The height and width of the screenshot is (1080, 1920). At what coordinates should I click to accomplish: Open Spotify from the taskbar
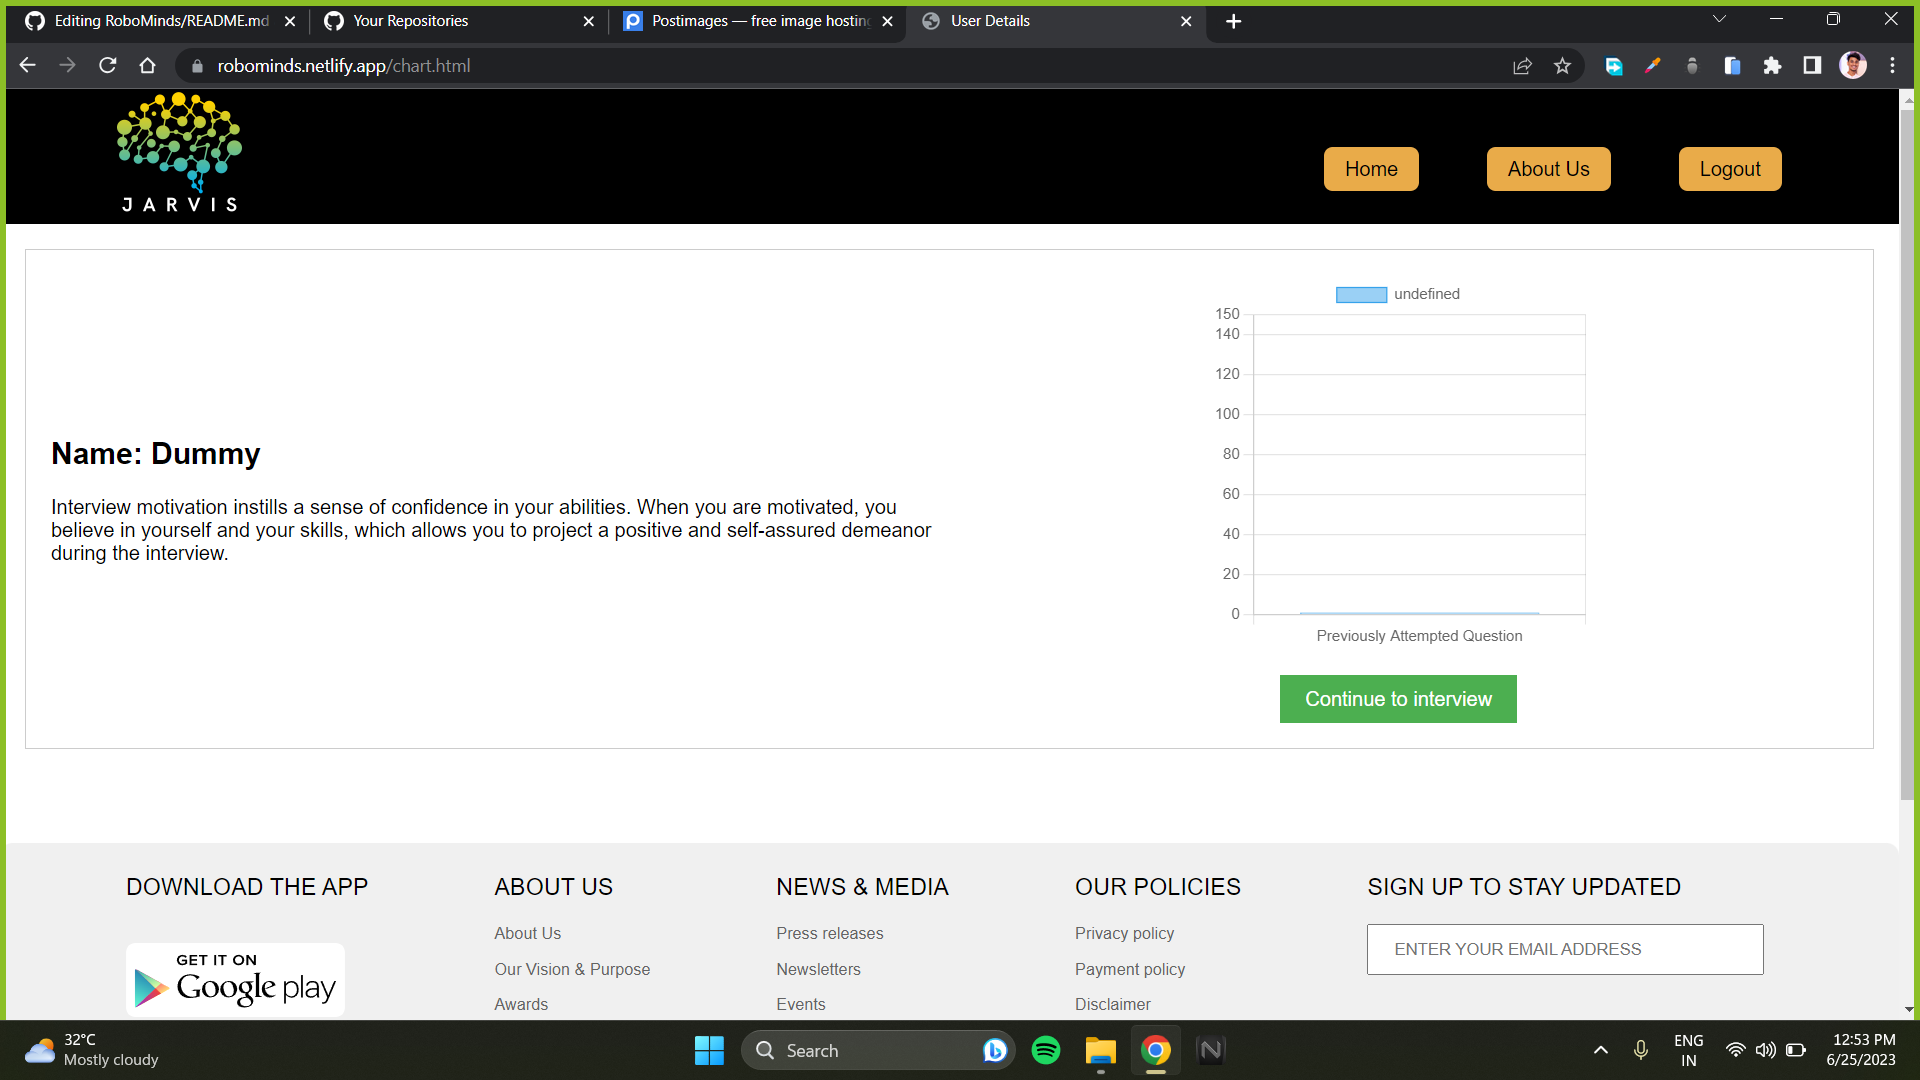pyautogui.click(x=1046, y=1050)
